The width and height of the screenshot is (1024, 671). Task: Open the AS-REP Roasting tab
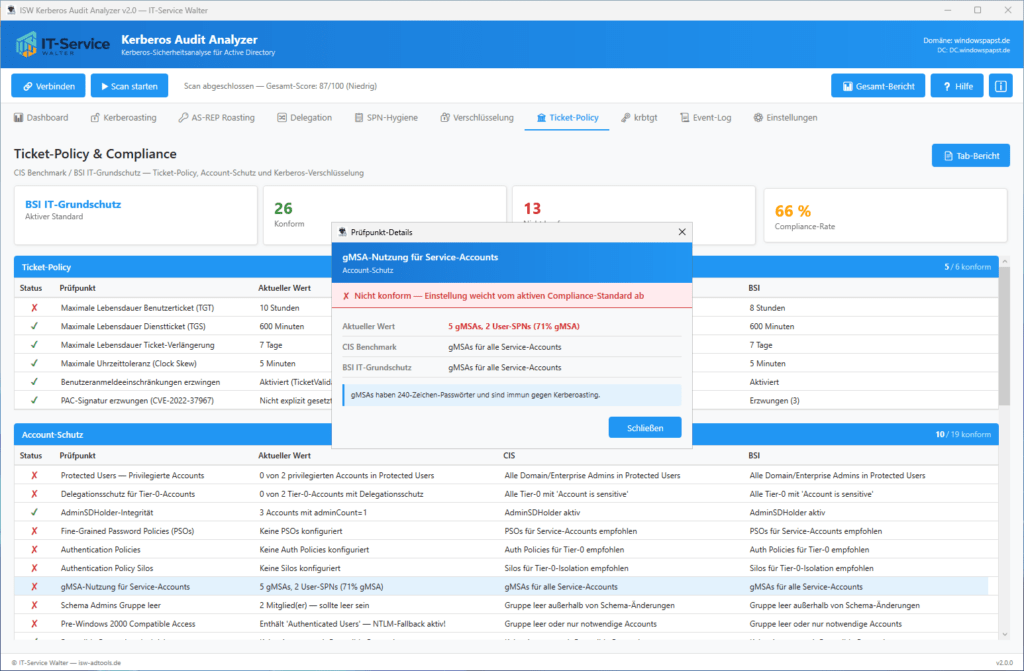(216, 118)
